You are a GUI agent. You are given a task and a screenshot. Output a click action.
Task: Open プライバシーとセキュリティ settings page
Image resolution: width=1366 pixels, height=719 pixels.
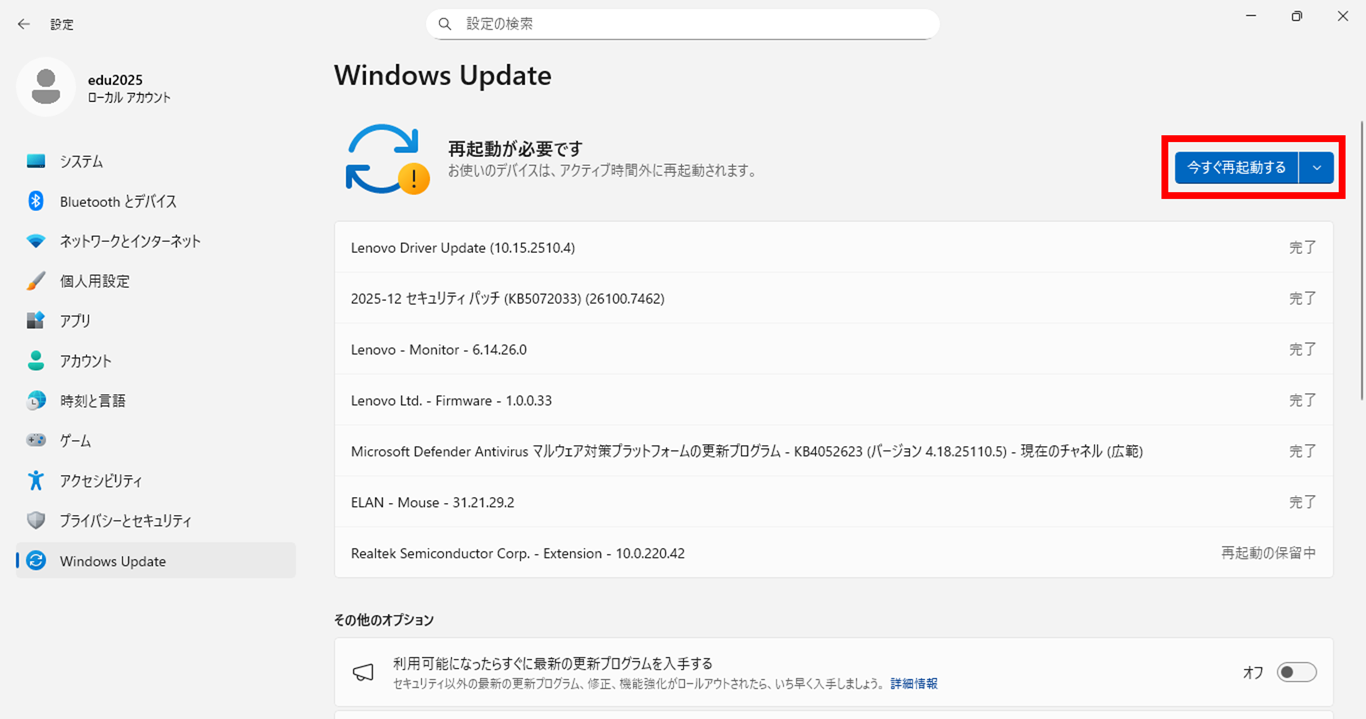click(x=125, y=521)
